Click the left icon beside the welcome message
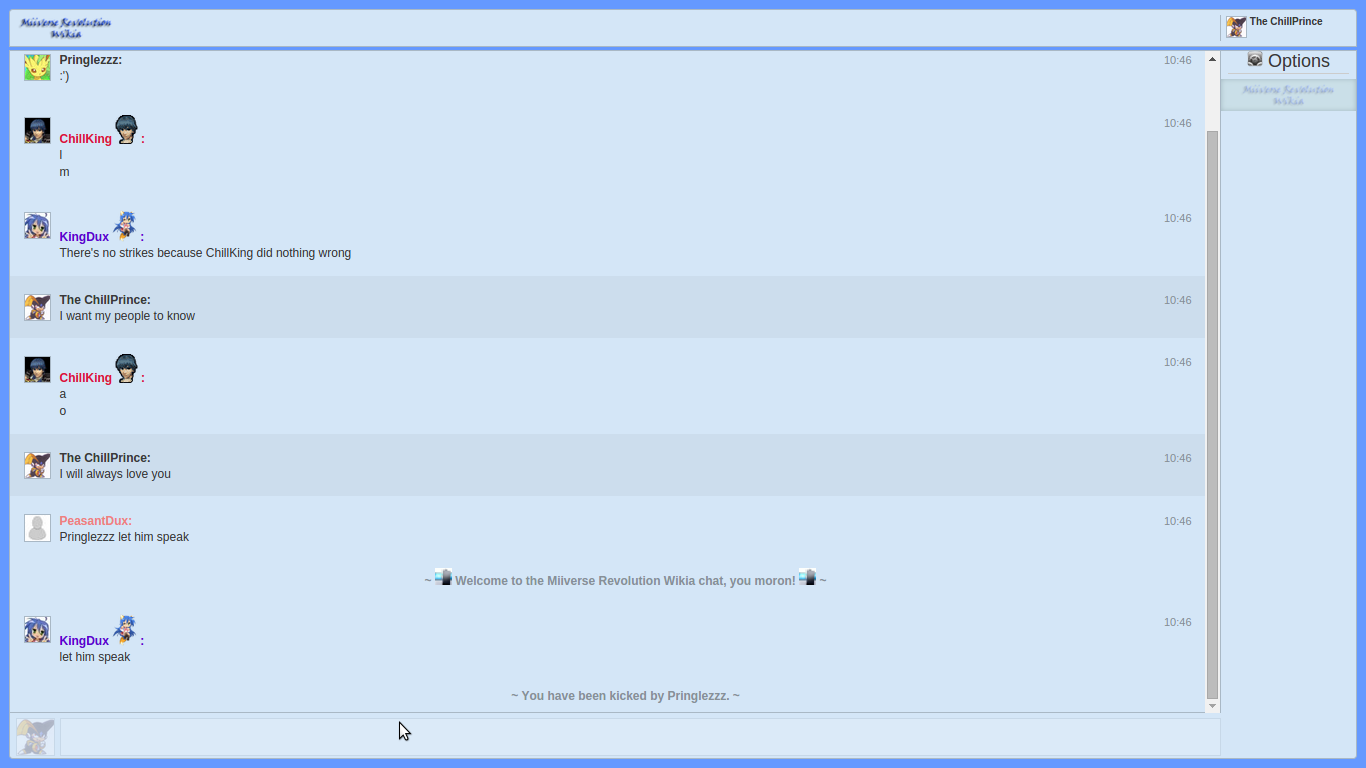Screen dimensions: 1366x768 click(x=443, y=577)
